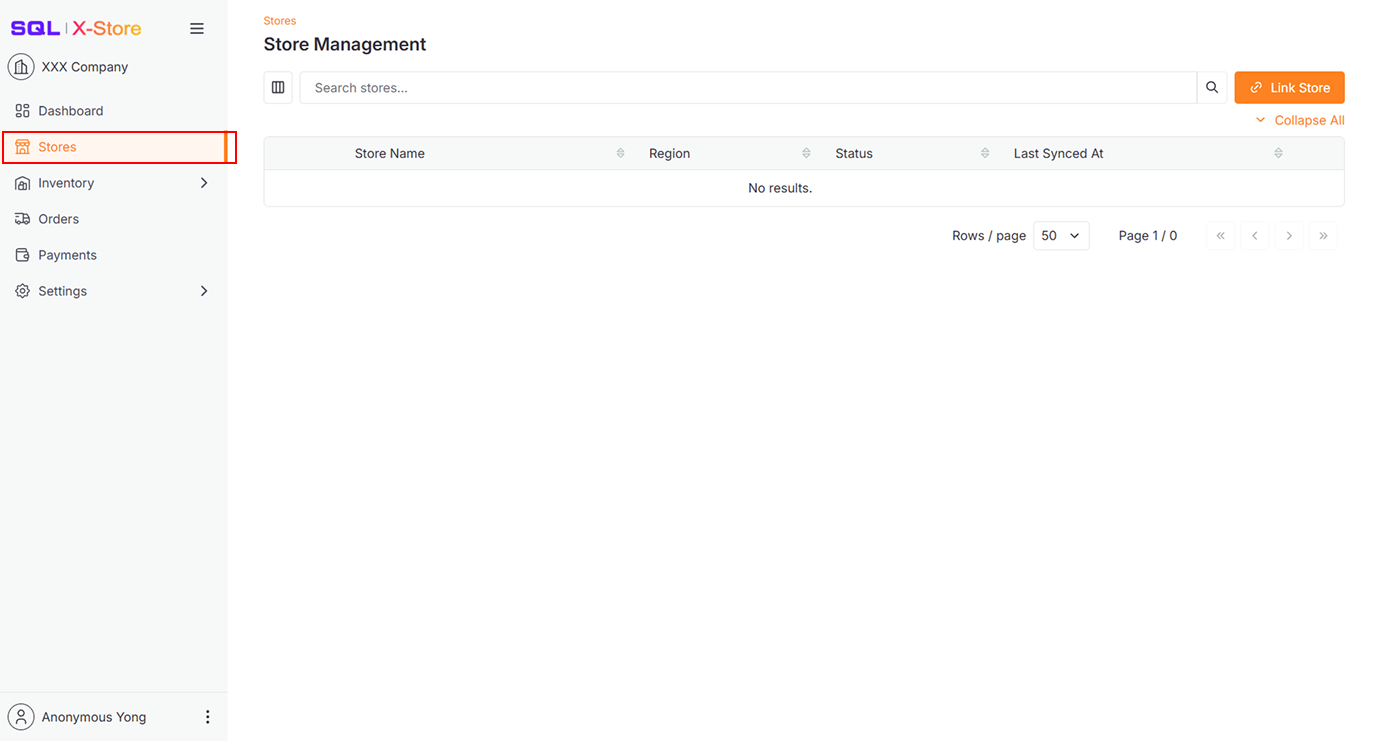Click the Search stores input field
Screen dimensions: 1380x741
700,87
